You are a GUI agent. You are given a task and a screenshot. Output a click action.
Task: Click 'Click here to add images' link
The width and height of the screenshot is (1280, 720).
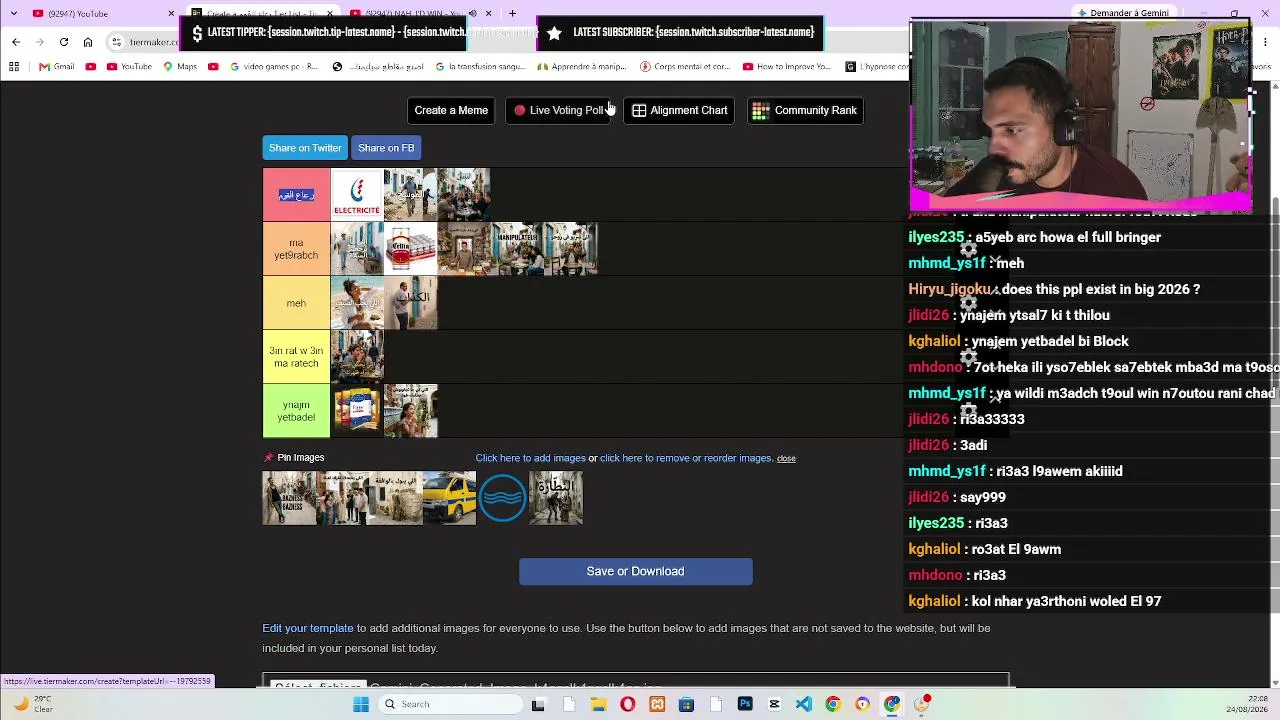[530, 458]
